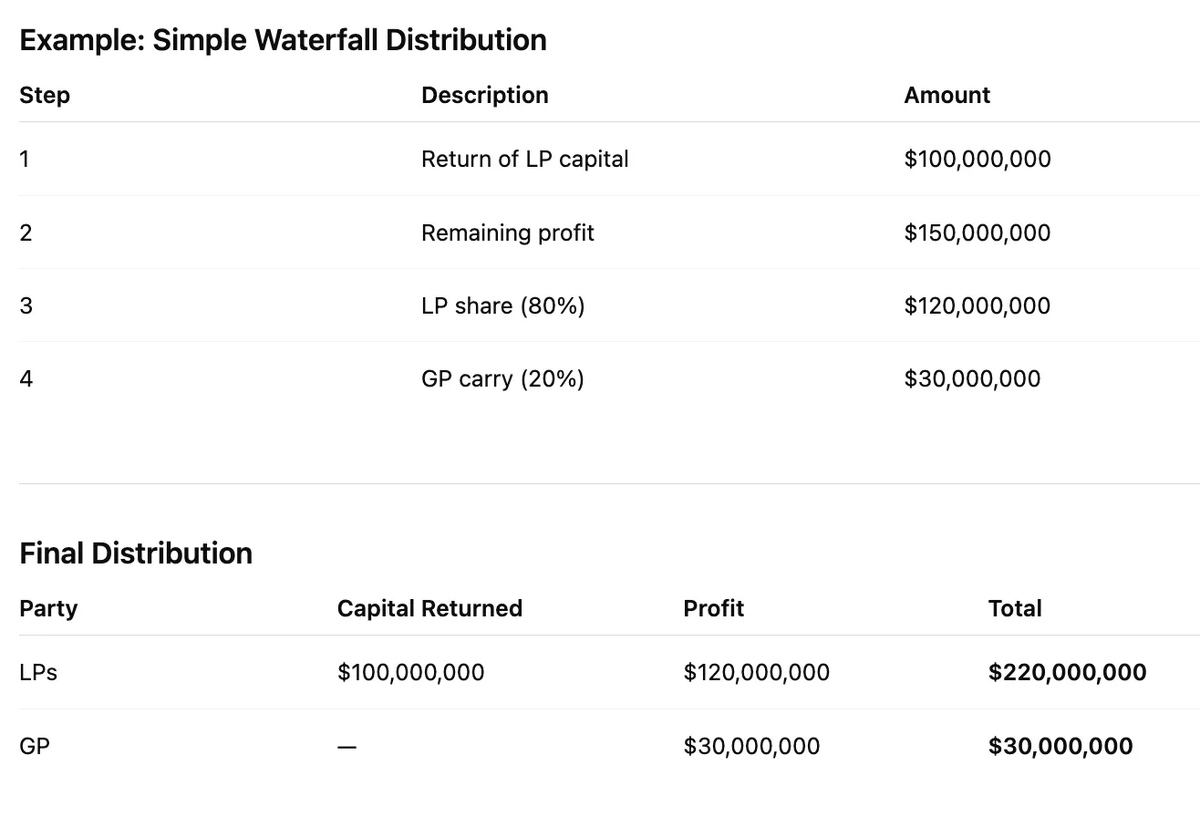
Task: Select the $30,000,000 amount in step 4
Action: [x=972, y=379]
